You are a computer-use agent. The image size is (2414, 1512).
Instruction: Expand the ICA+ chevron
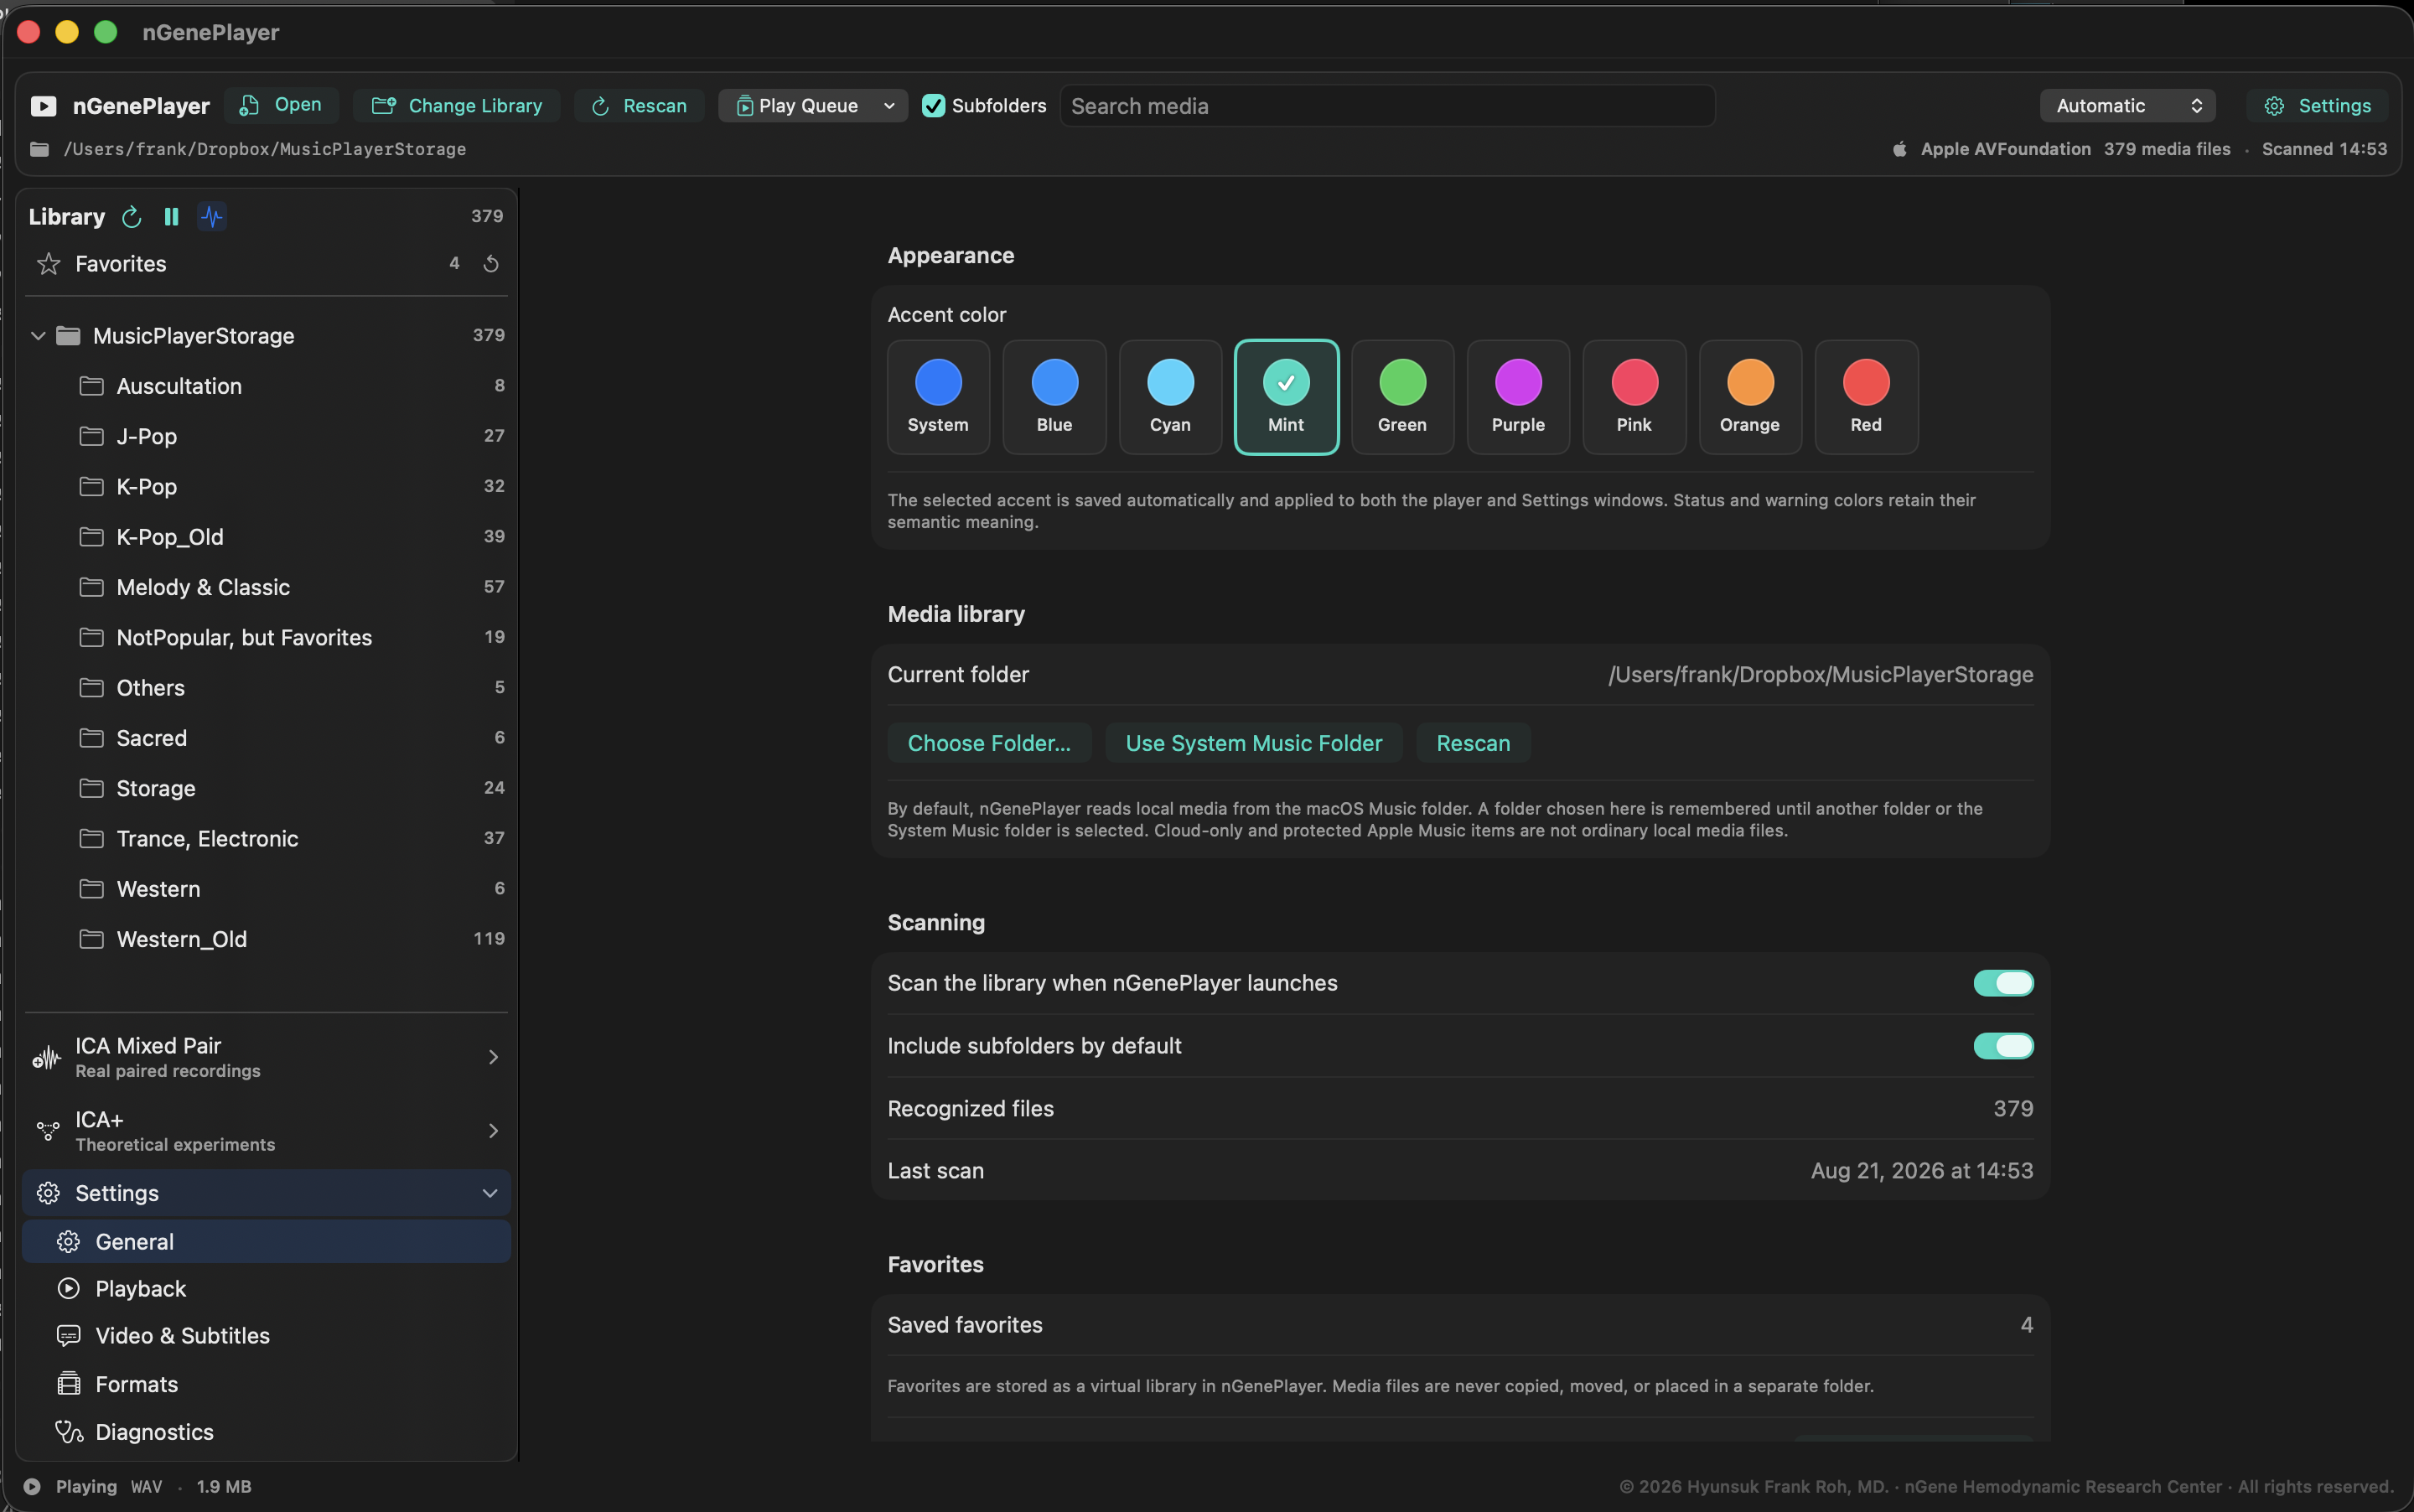tap(493, 1131)
